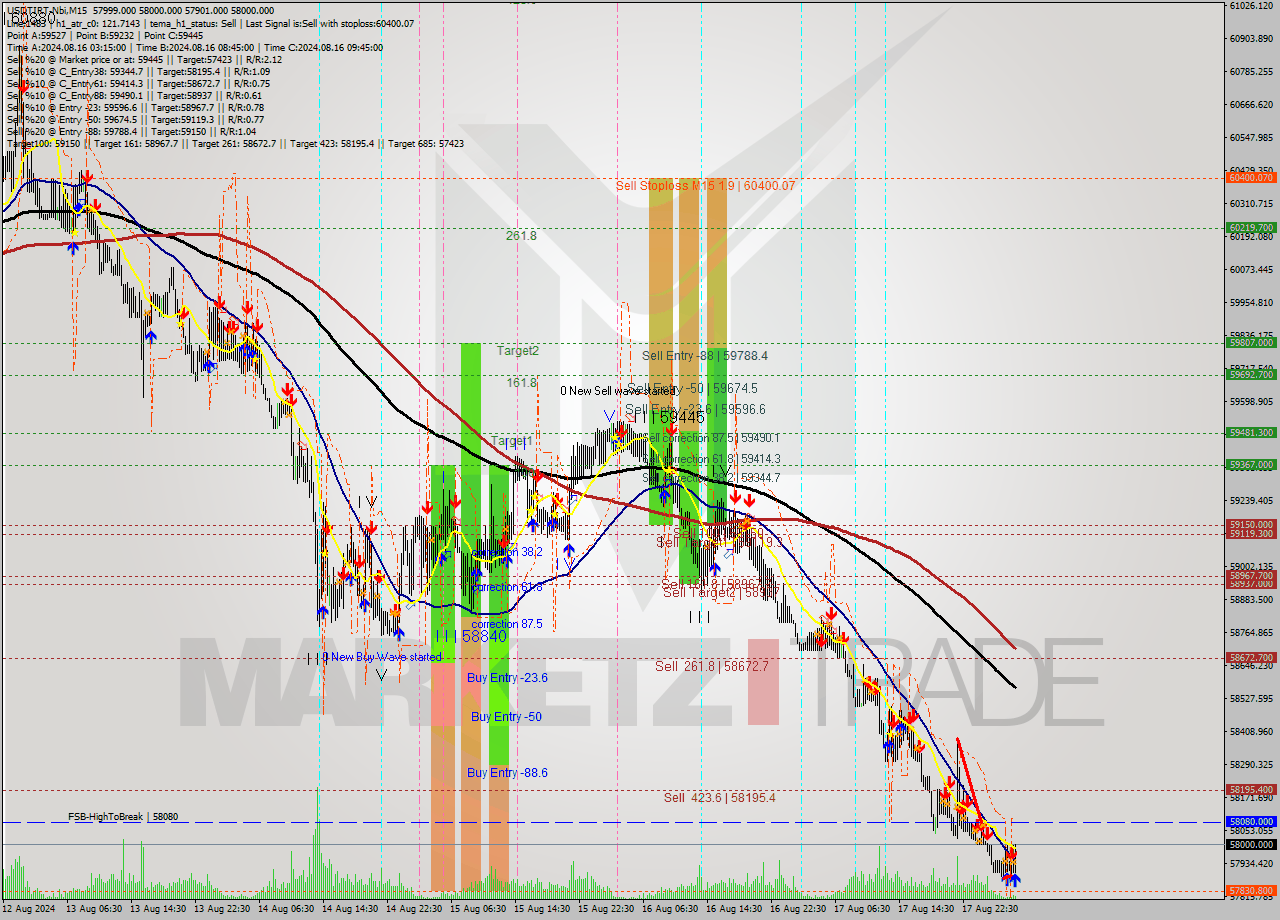Click the green 60219.700 price tag
Image resolution: width=1280 pixels, height=920 pixels.
(1250, 228)
